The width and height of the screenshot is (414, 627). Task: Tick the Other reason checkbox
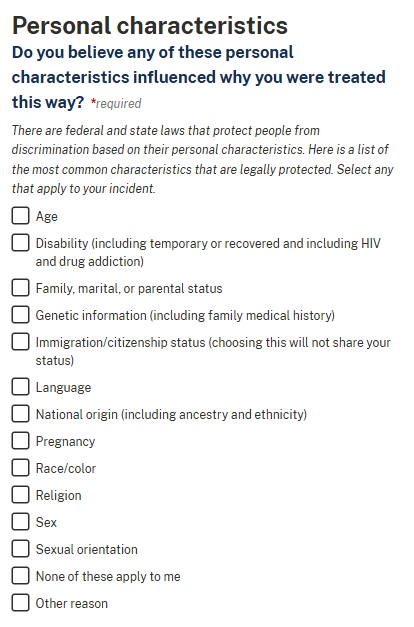(x=20, y=603)
